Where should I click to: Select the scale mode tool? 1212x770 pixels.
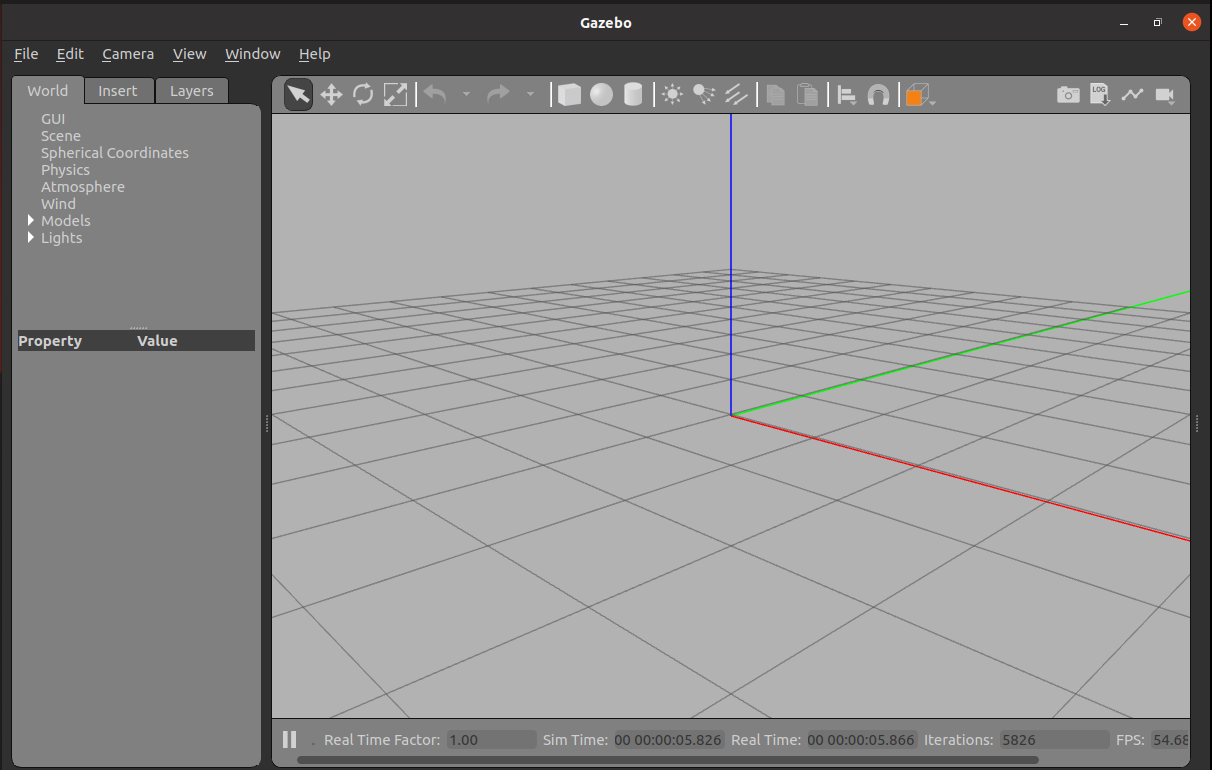click(x=395, y=95)
